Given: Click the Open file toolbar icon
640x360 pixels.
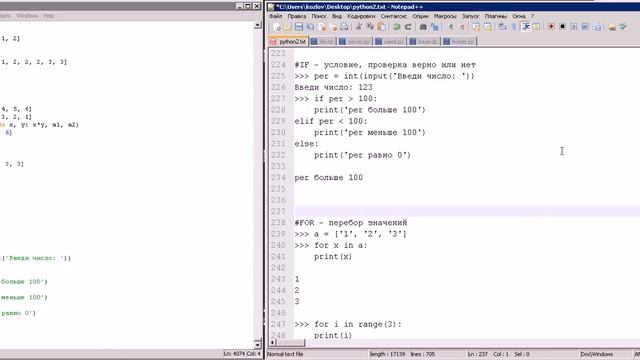Looking at the screenshot, I should tap(287, 27).
